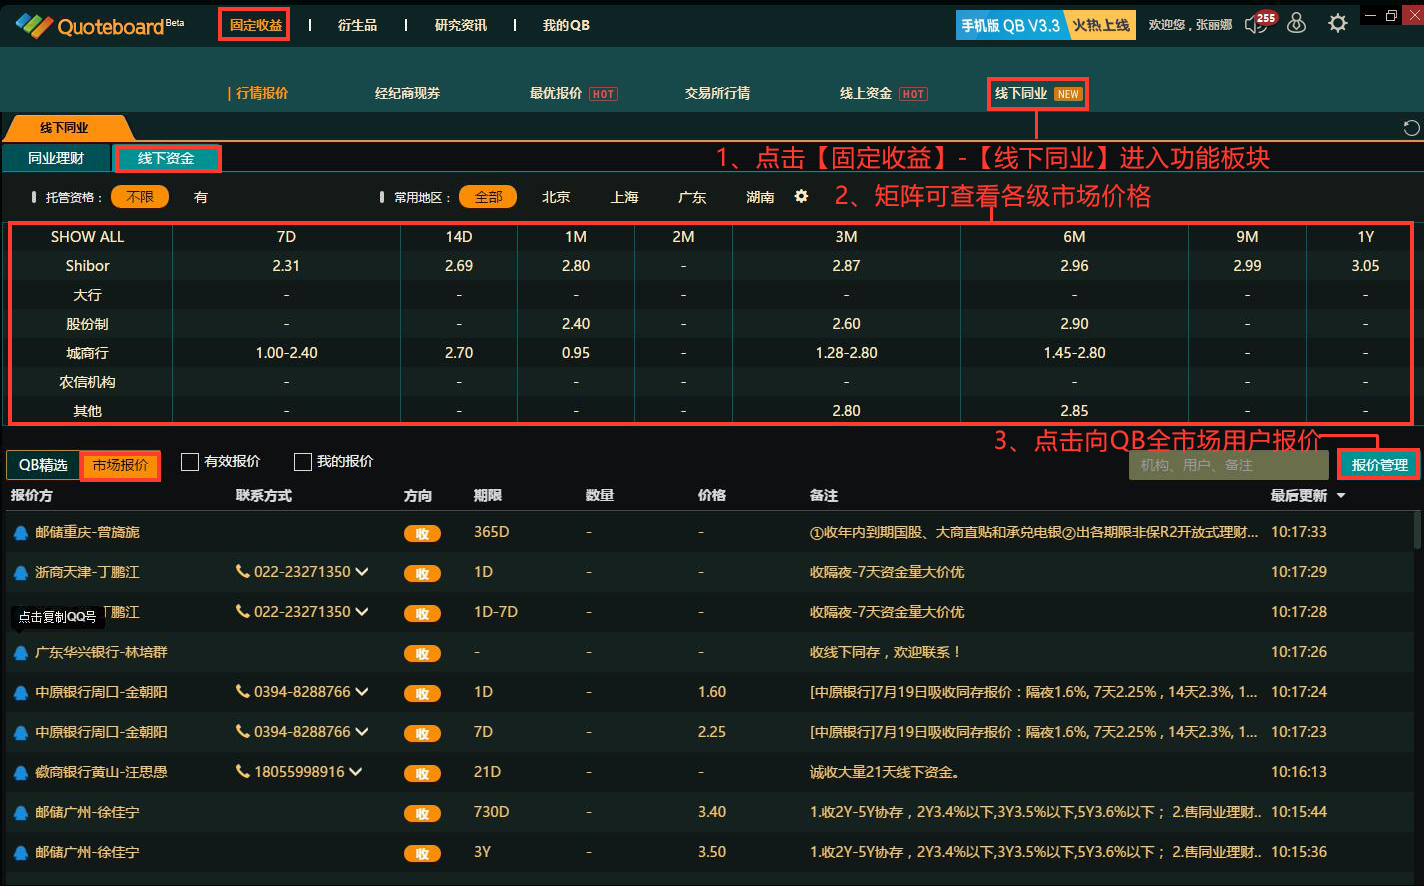Screen dimensions: 1424x886
Task: Open the 我的QB top menu
Action: point(566,25)
